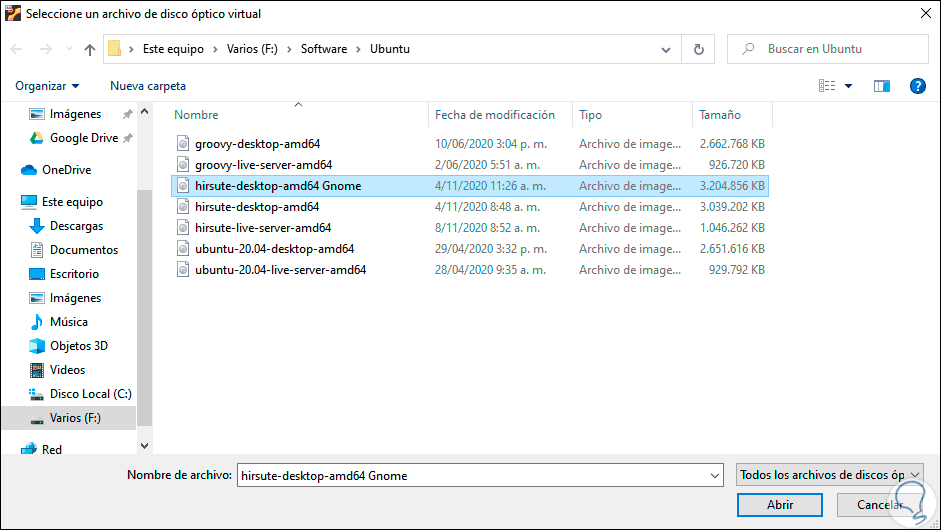The image size is (941, 530).
Task: Click the Cancelar button
Action: click(879, 505)
